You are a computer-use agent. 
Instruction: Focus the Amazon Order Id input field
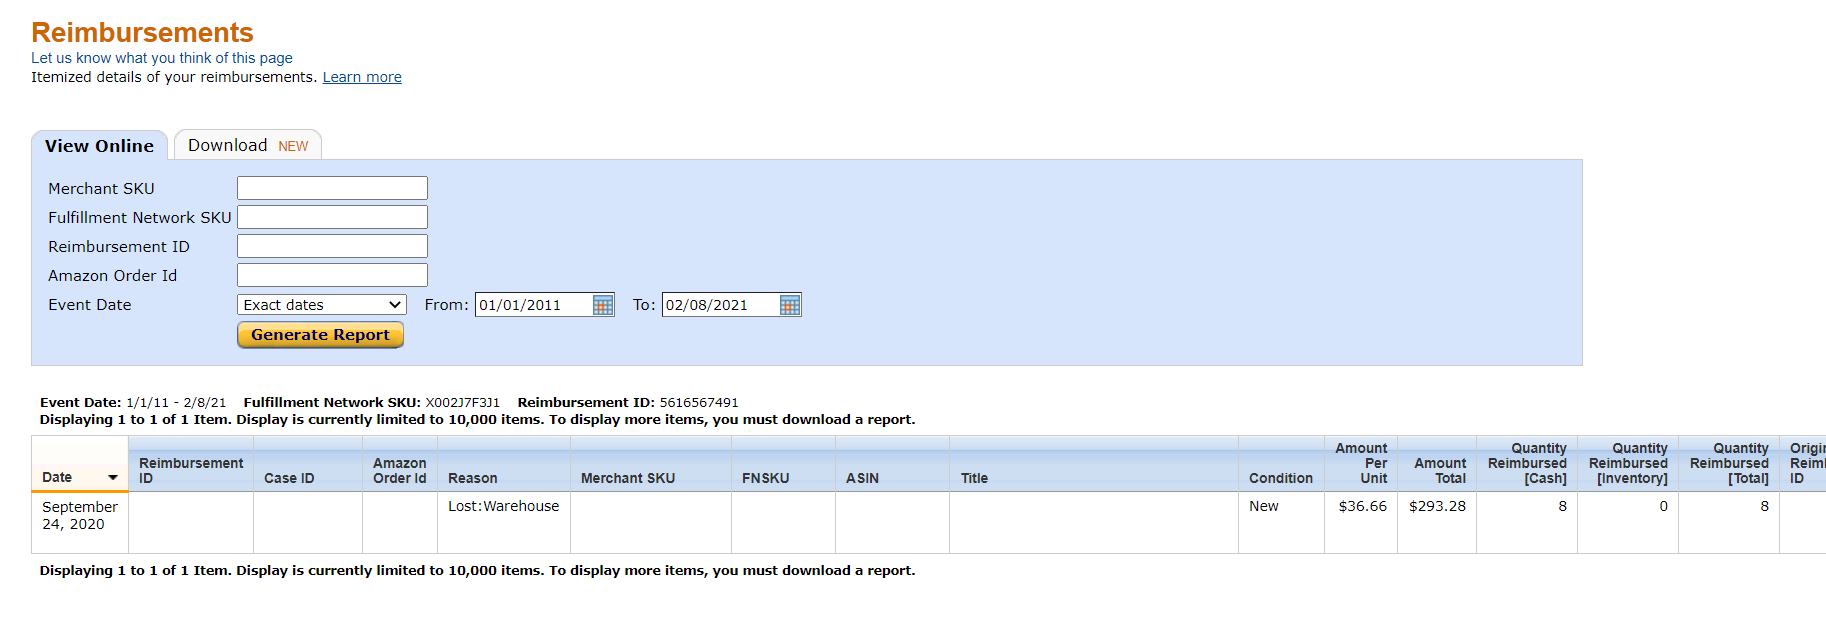tap(332, 275)
